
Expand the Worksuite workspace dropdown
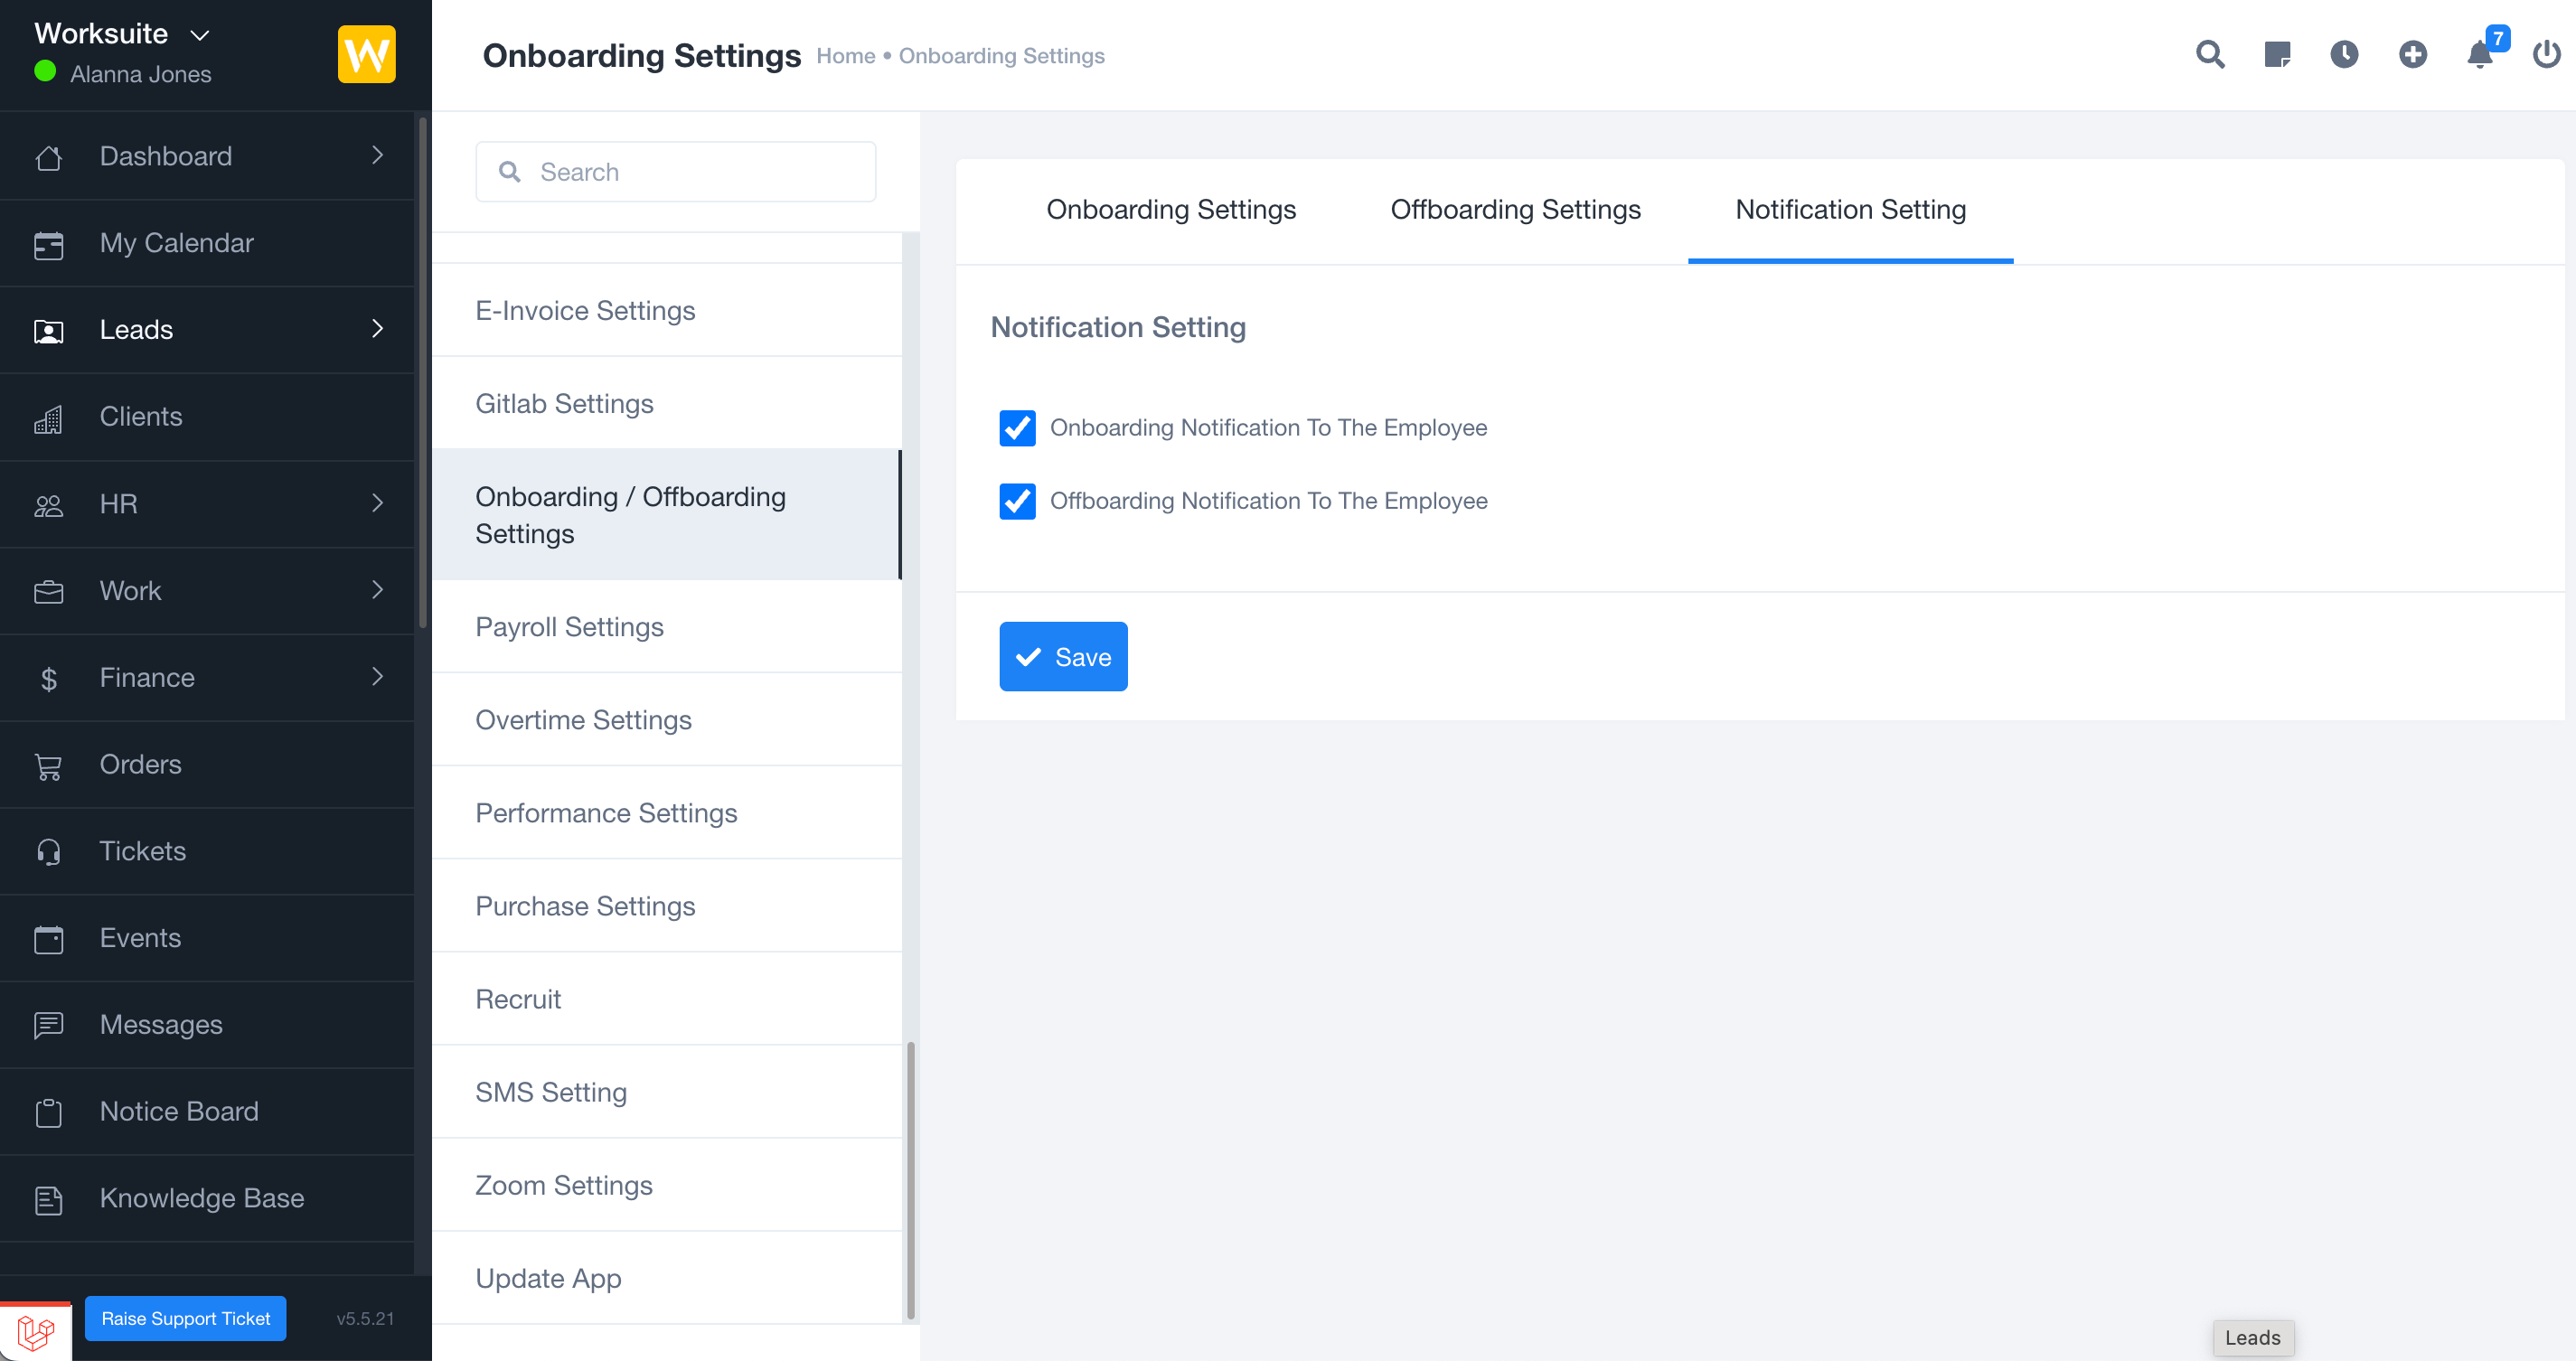point(200,35)
